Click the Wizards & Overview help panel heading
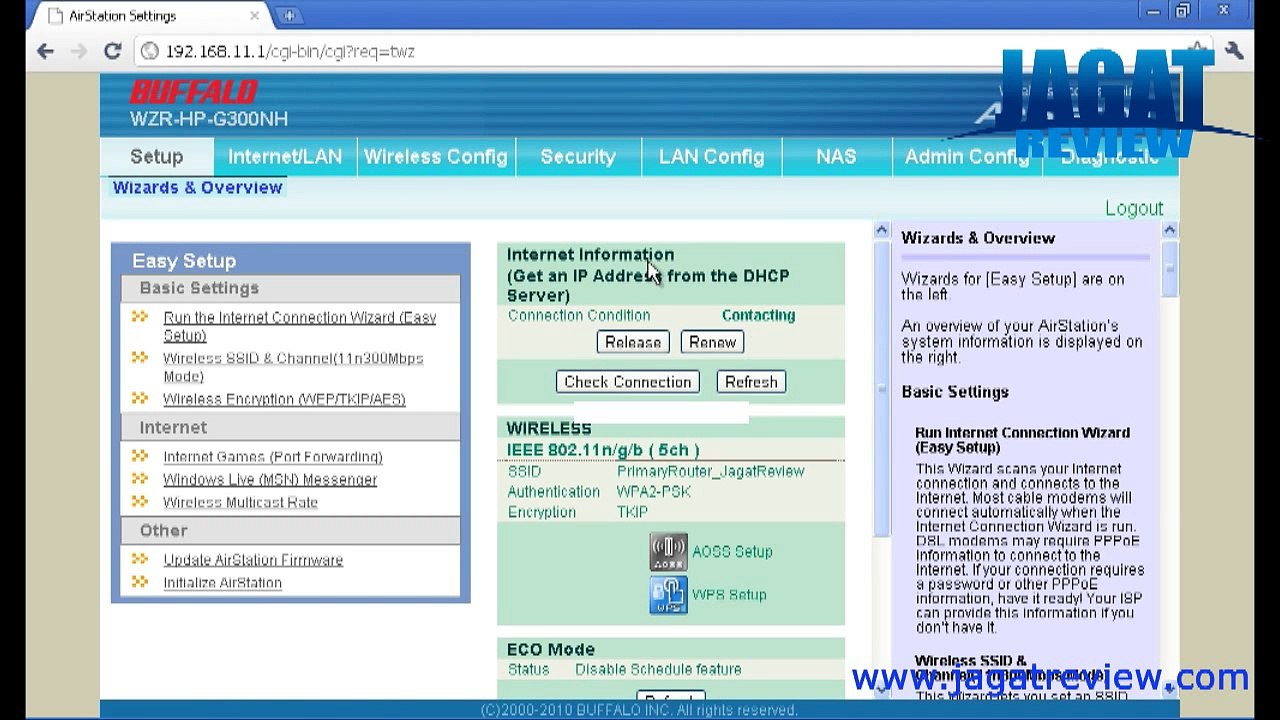The width and height of the screenshot is (1280, 720). 978,238
